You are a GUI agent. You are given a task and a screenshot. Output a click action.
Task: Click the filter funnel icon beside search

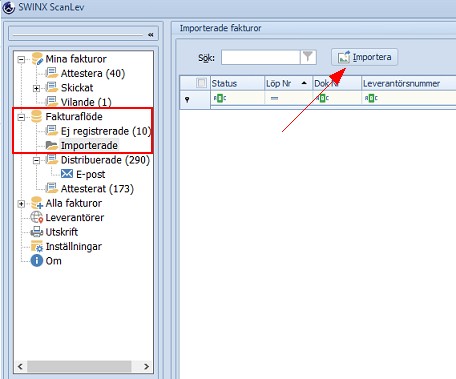308,57
